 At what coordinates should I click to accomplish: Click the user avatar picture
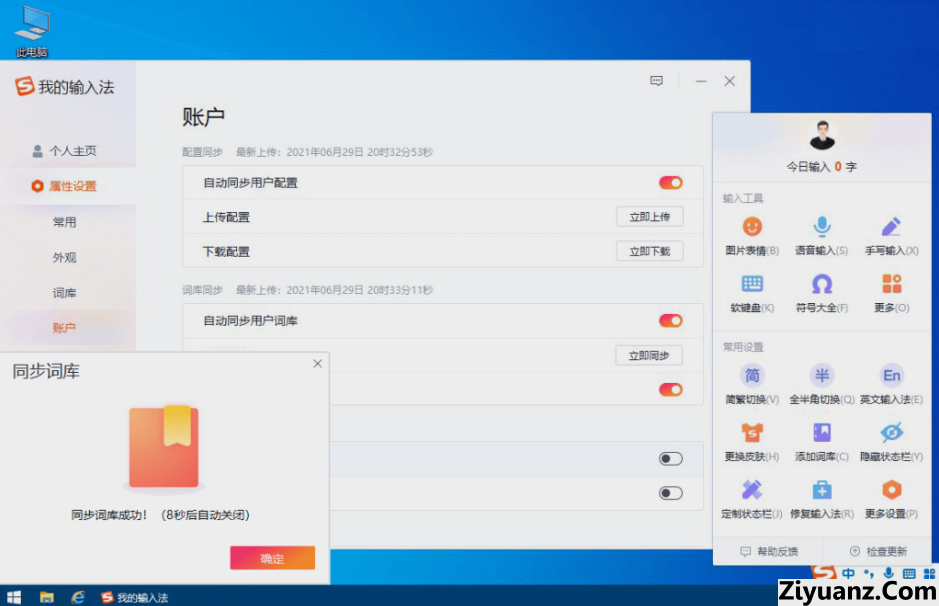(822, 135)
